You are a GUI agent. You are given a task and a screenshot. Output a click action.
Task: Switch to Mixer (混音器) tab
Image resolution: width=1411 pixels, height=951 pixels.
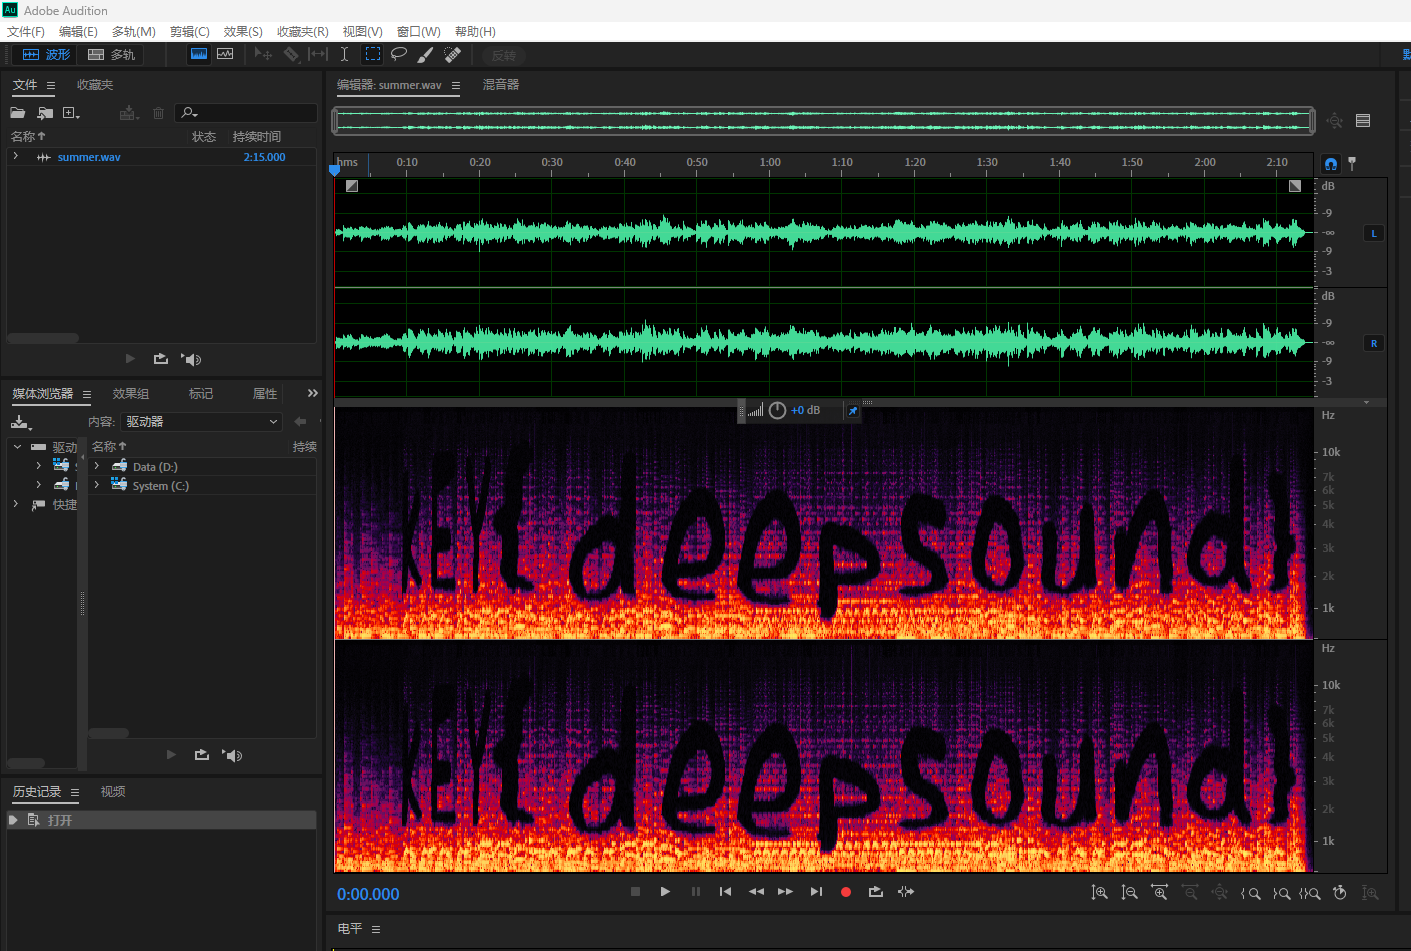[501, 85]
